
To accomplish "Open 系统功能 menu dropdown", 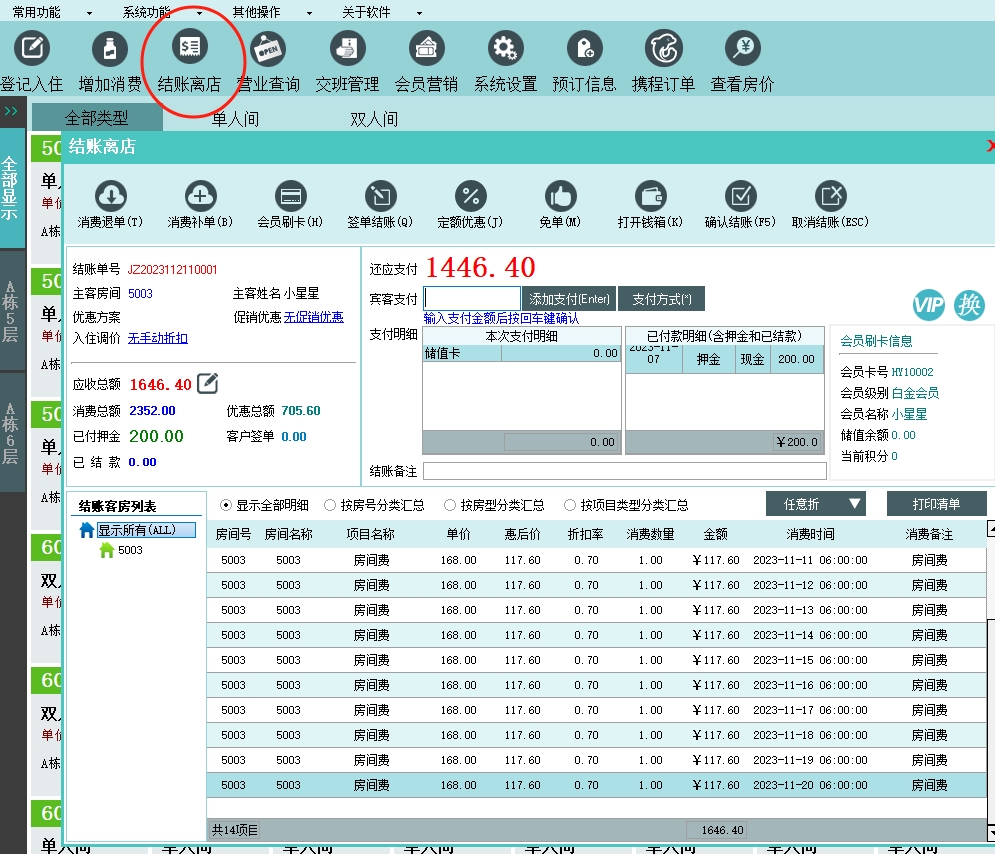I will [160, 12].
